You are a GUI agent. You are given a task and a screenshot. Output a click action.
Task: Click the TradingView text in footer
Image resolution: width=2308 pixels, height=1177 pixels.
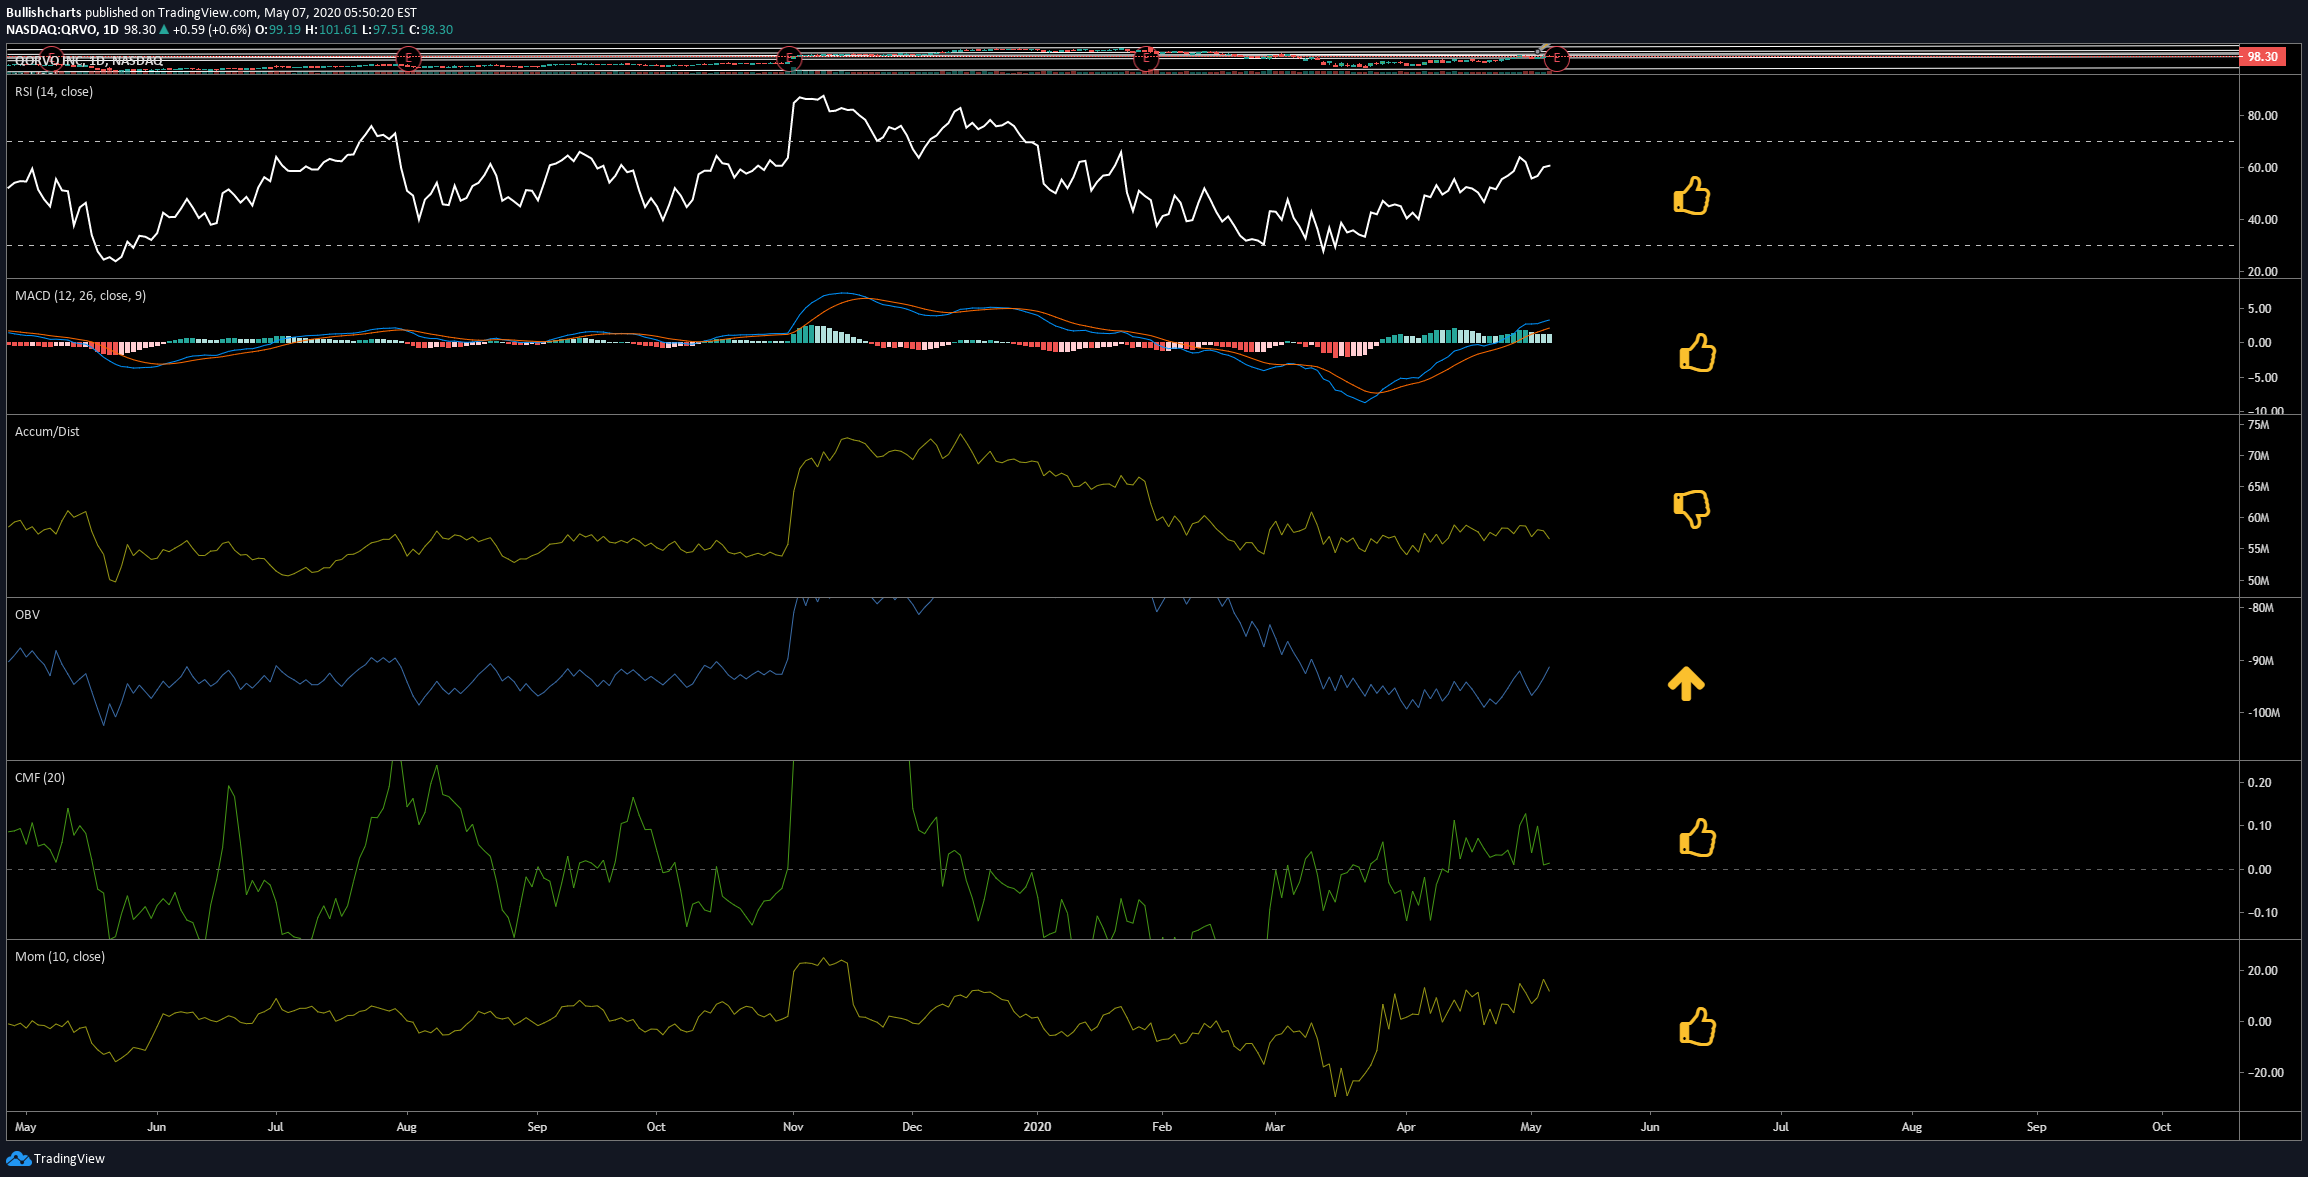[x=69, y=1159]
